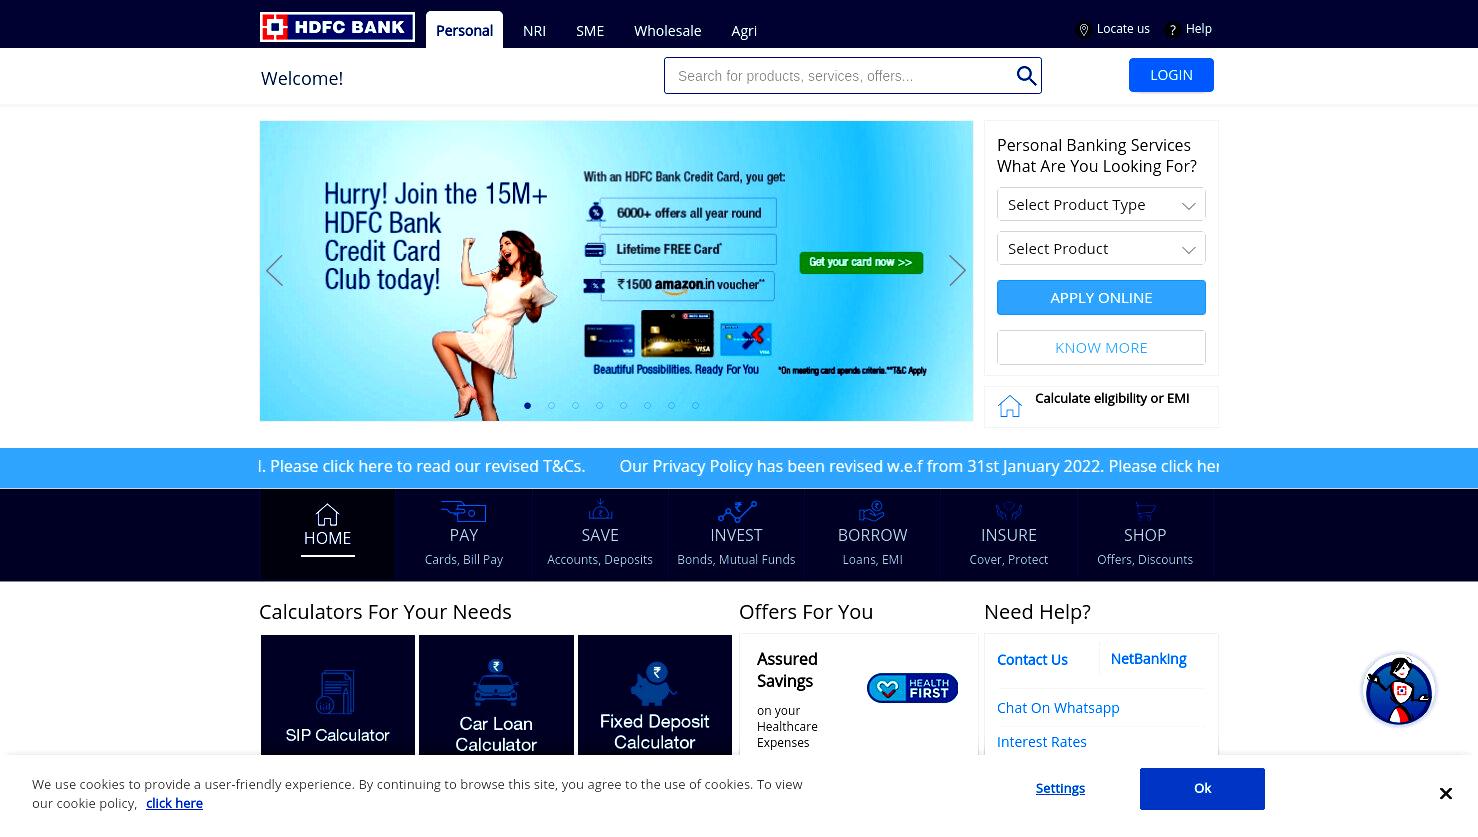Click the revised T&Cs notice text
The width and height of the screenshot is (1478, 837).
423,466
